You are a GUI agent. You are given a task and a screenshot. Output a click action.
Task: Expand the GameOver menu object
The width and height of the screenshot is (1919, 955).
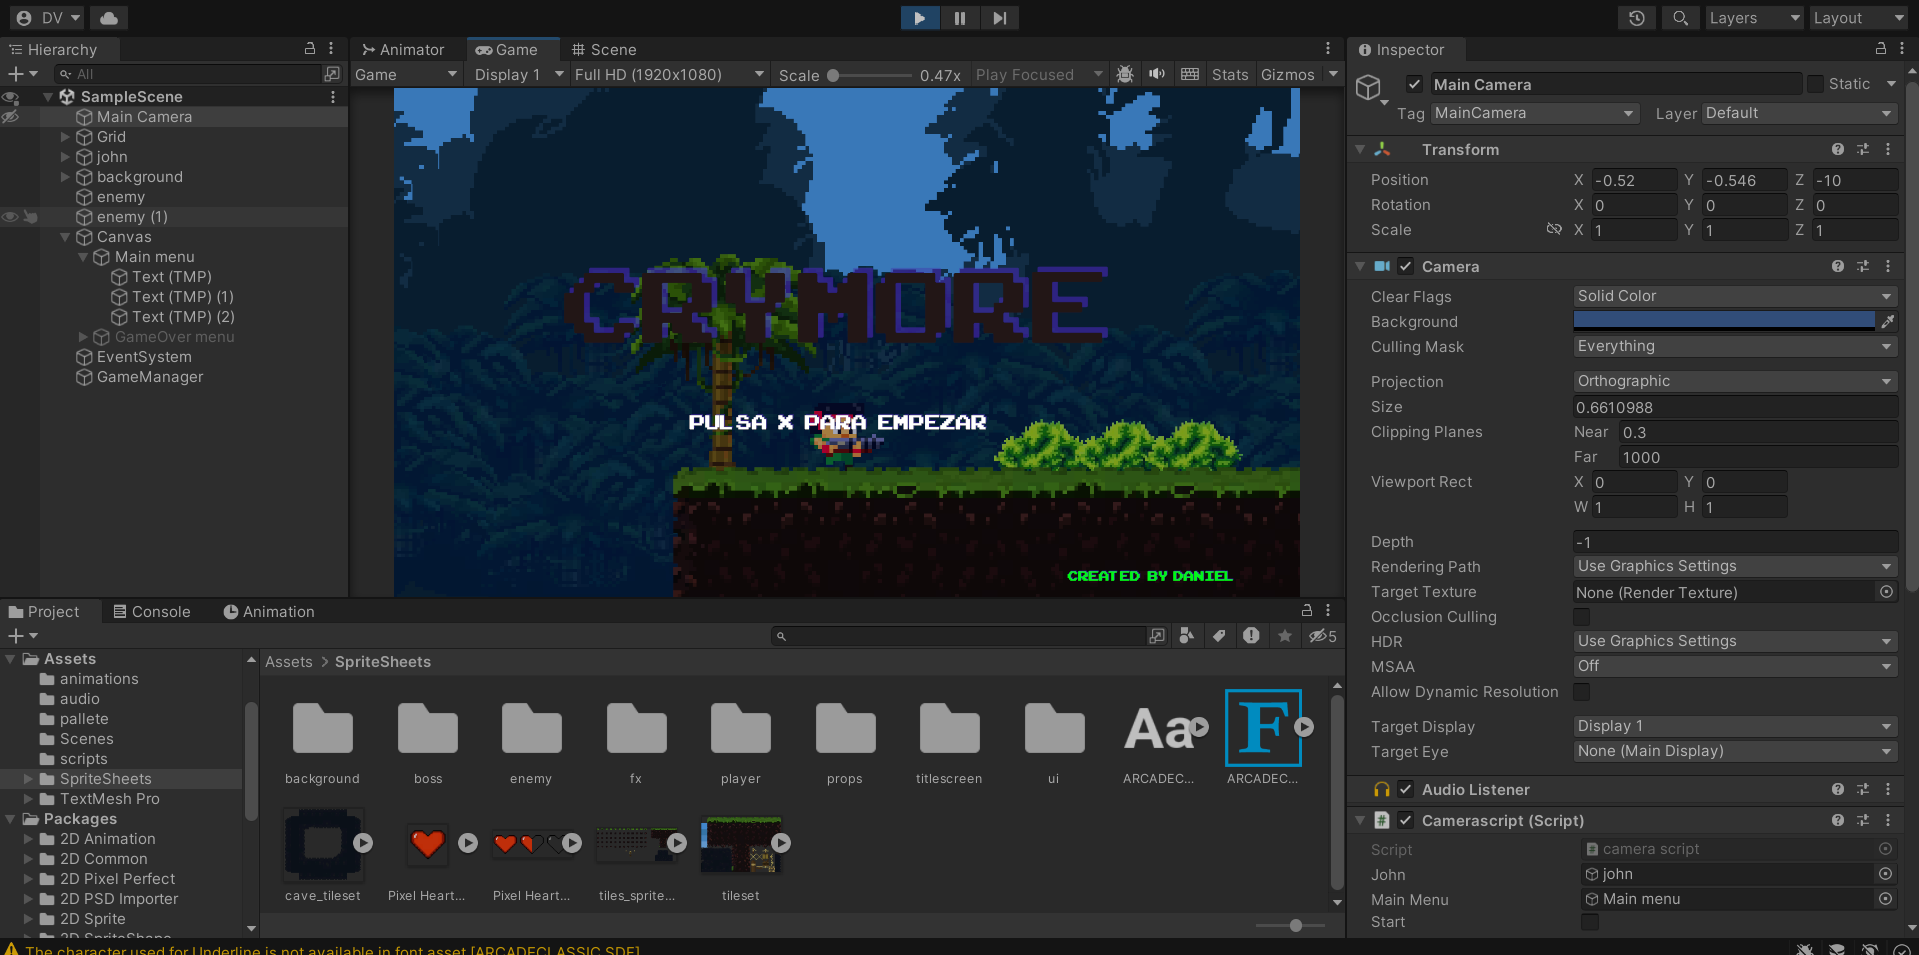83,337
